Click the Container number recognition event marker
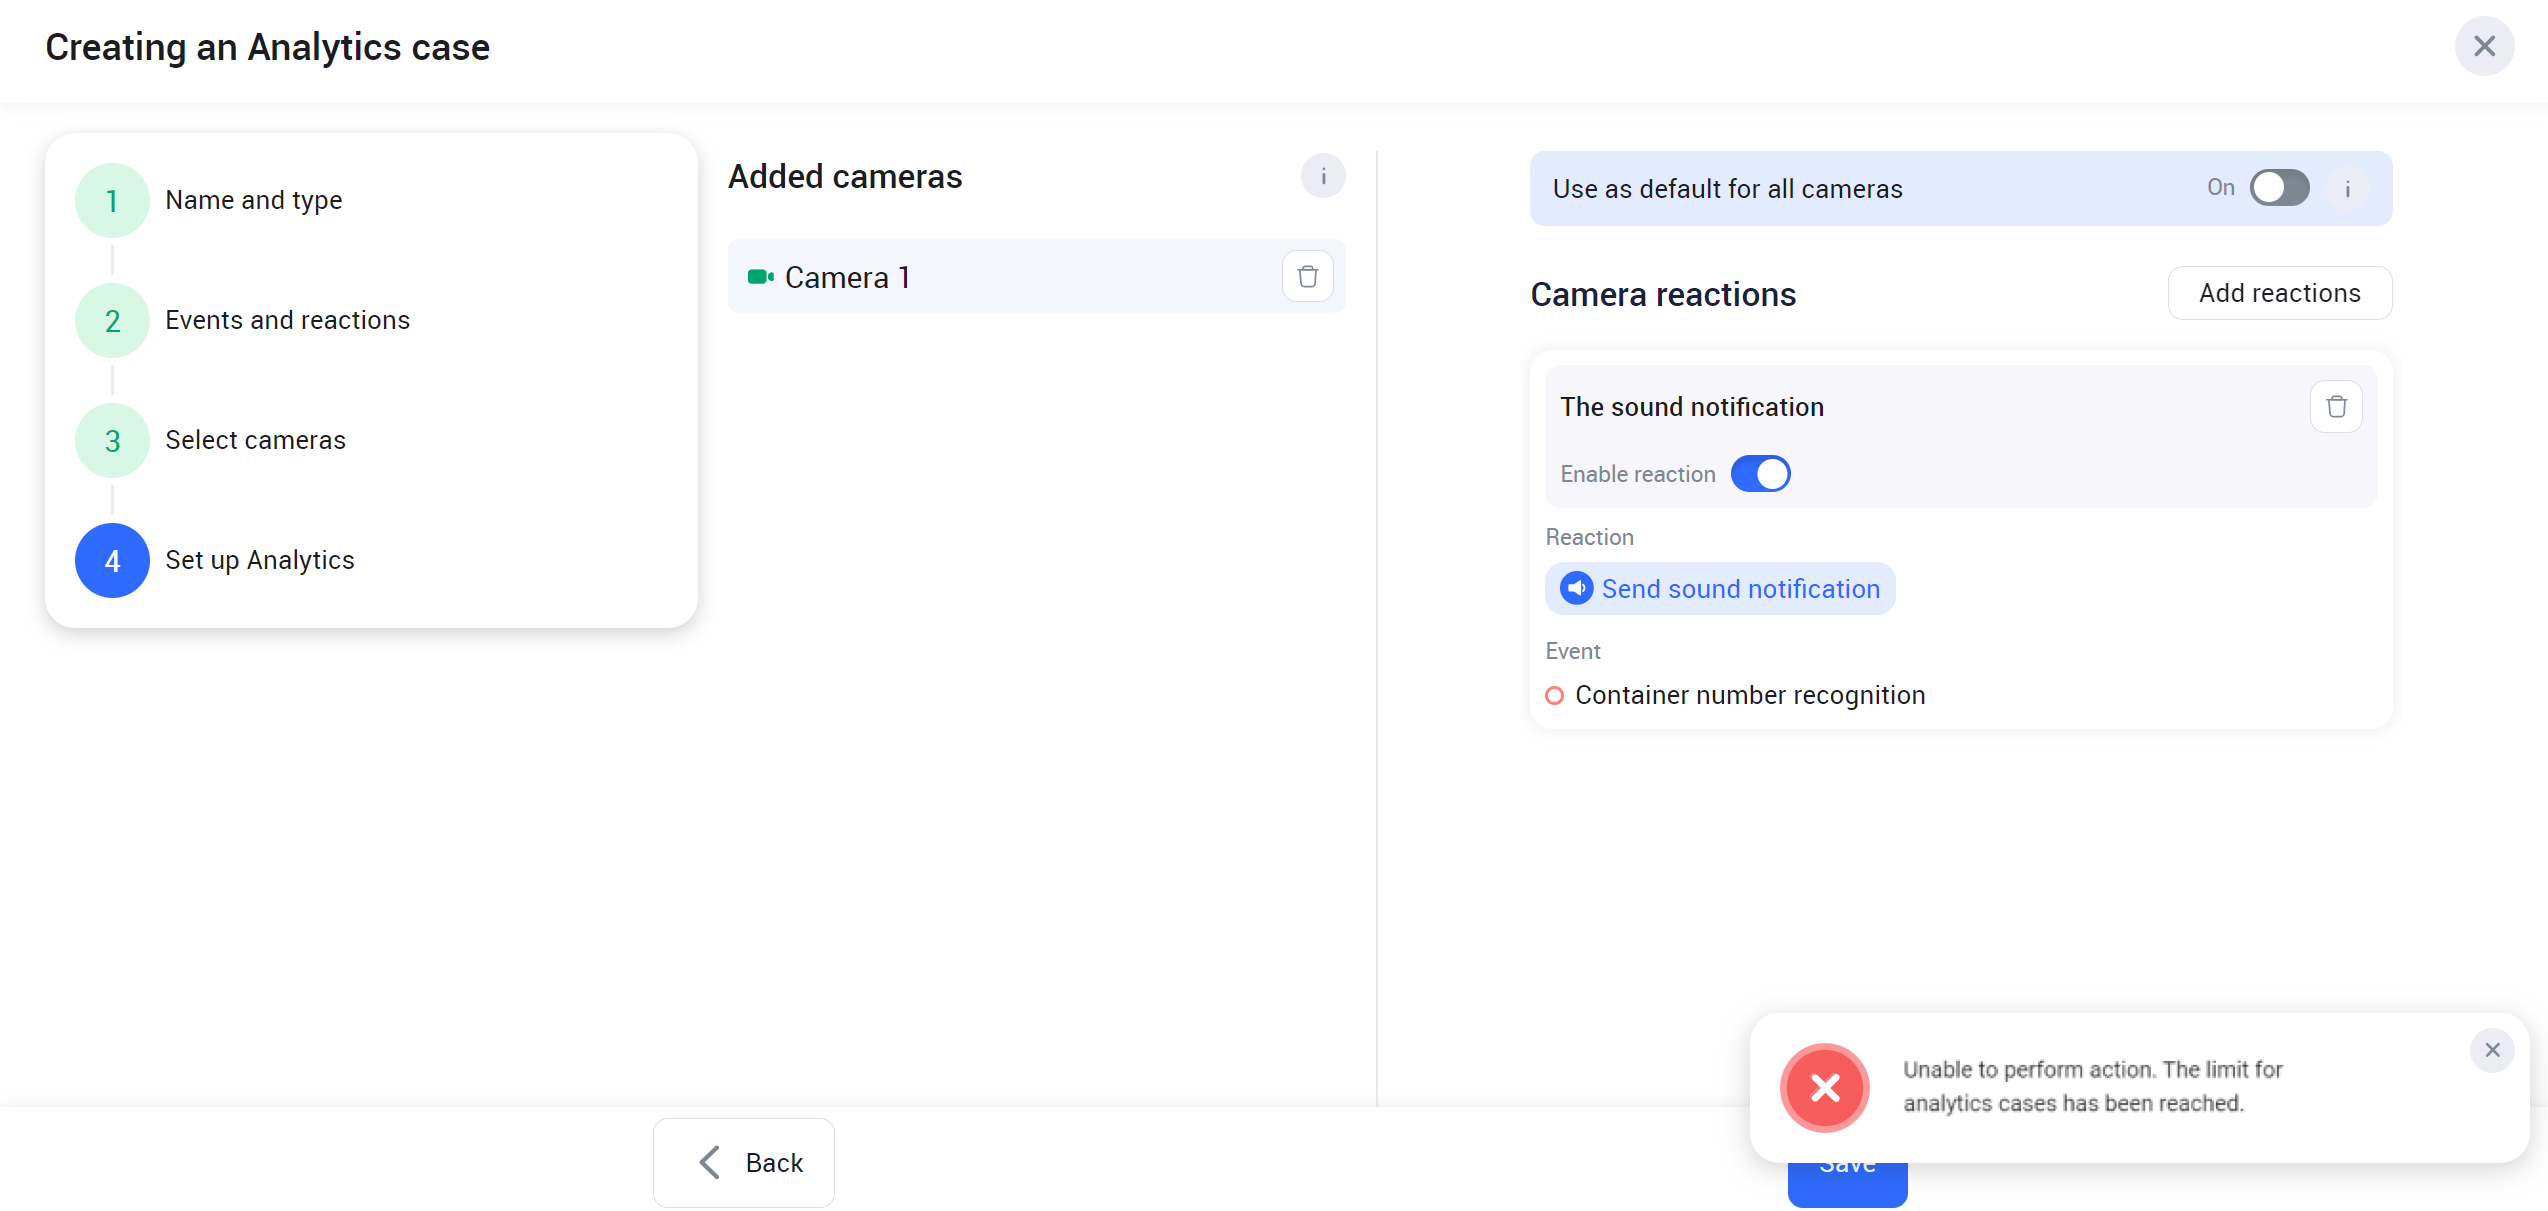The height and width of the screenshot is (1211, 2548). click(x=1554, y=696)
